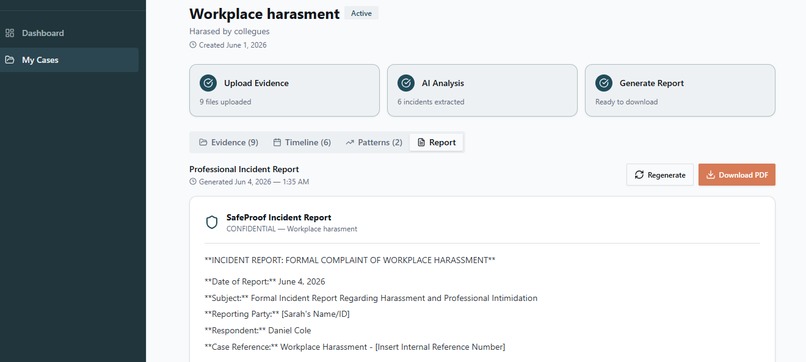Image resolution: width=806 pixels, height=362 pixels.
Task: Click 'Ready to download' text
Action: tap(626, 102)
